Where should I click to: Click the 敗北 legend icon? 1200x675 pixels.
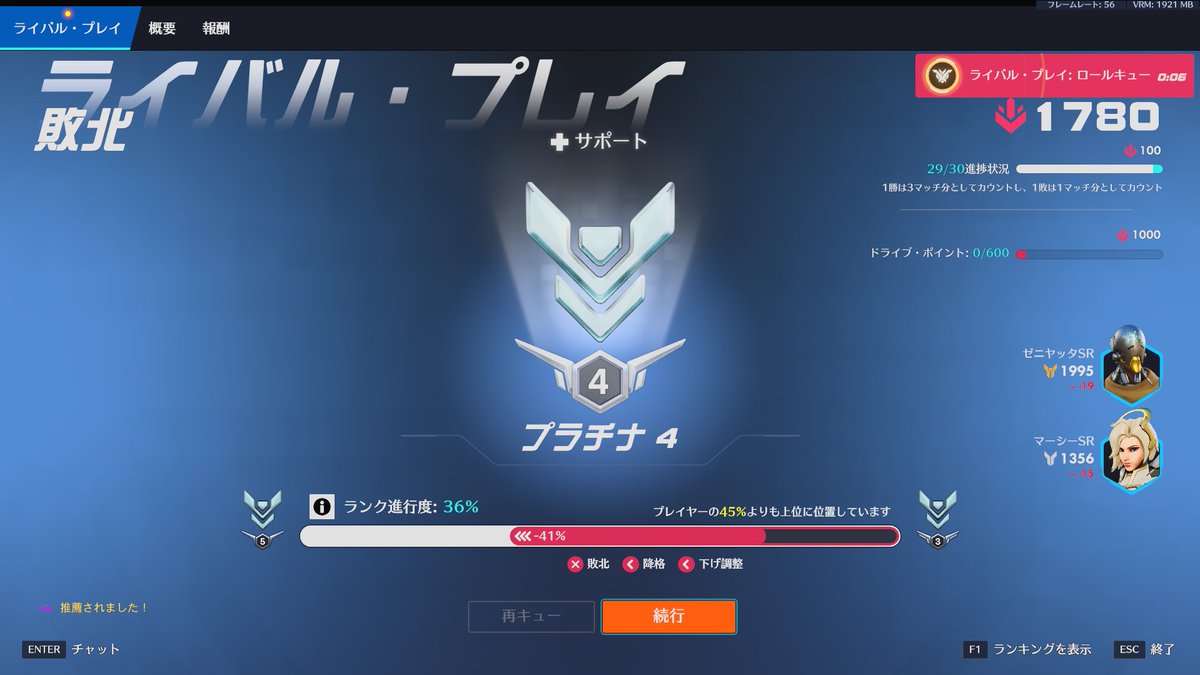(x=575, y=564)
